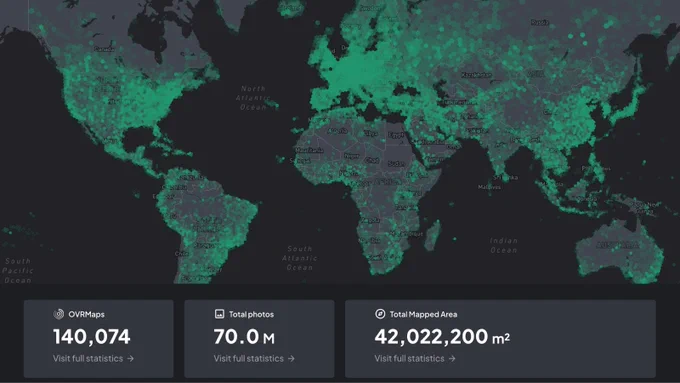Screen dimensions: 680x383
Task: Click the Indian Ocean map label
Action: pos(503,245)
